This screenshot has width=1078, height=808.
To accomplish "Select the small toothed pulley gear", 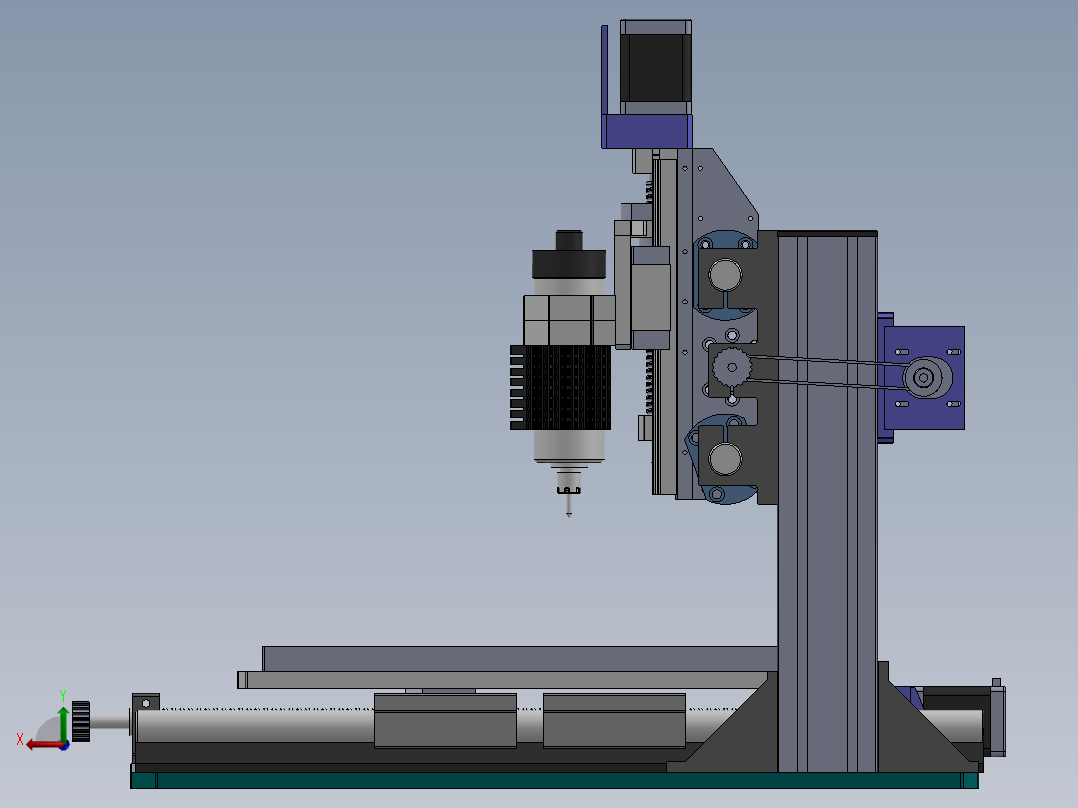I will click(x=731, y=369).
